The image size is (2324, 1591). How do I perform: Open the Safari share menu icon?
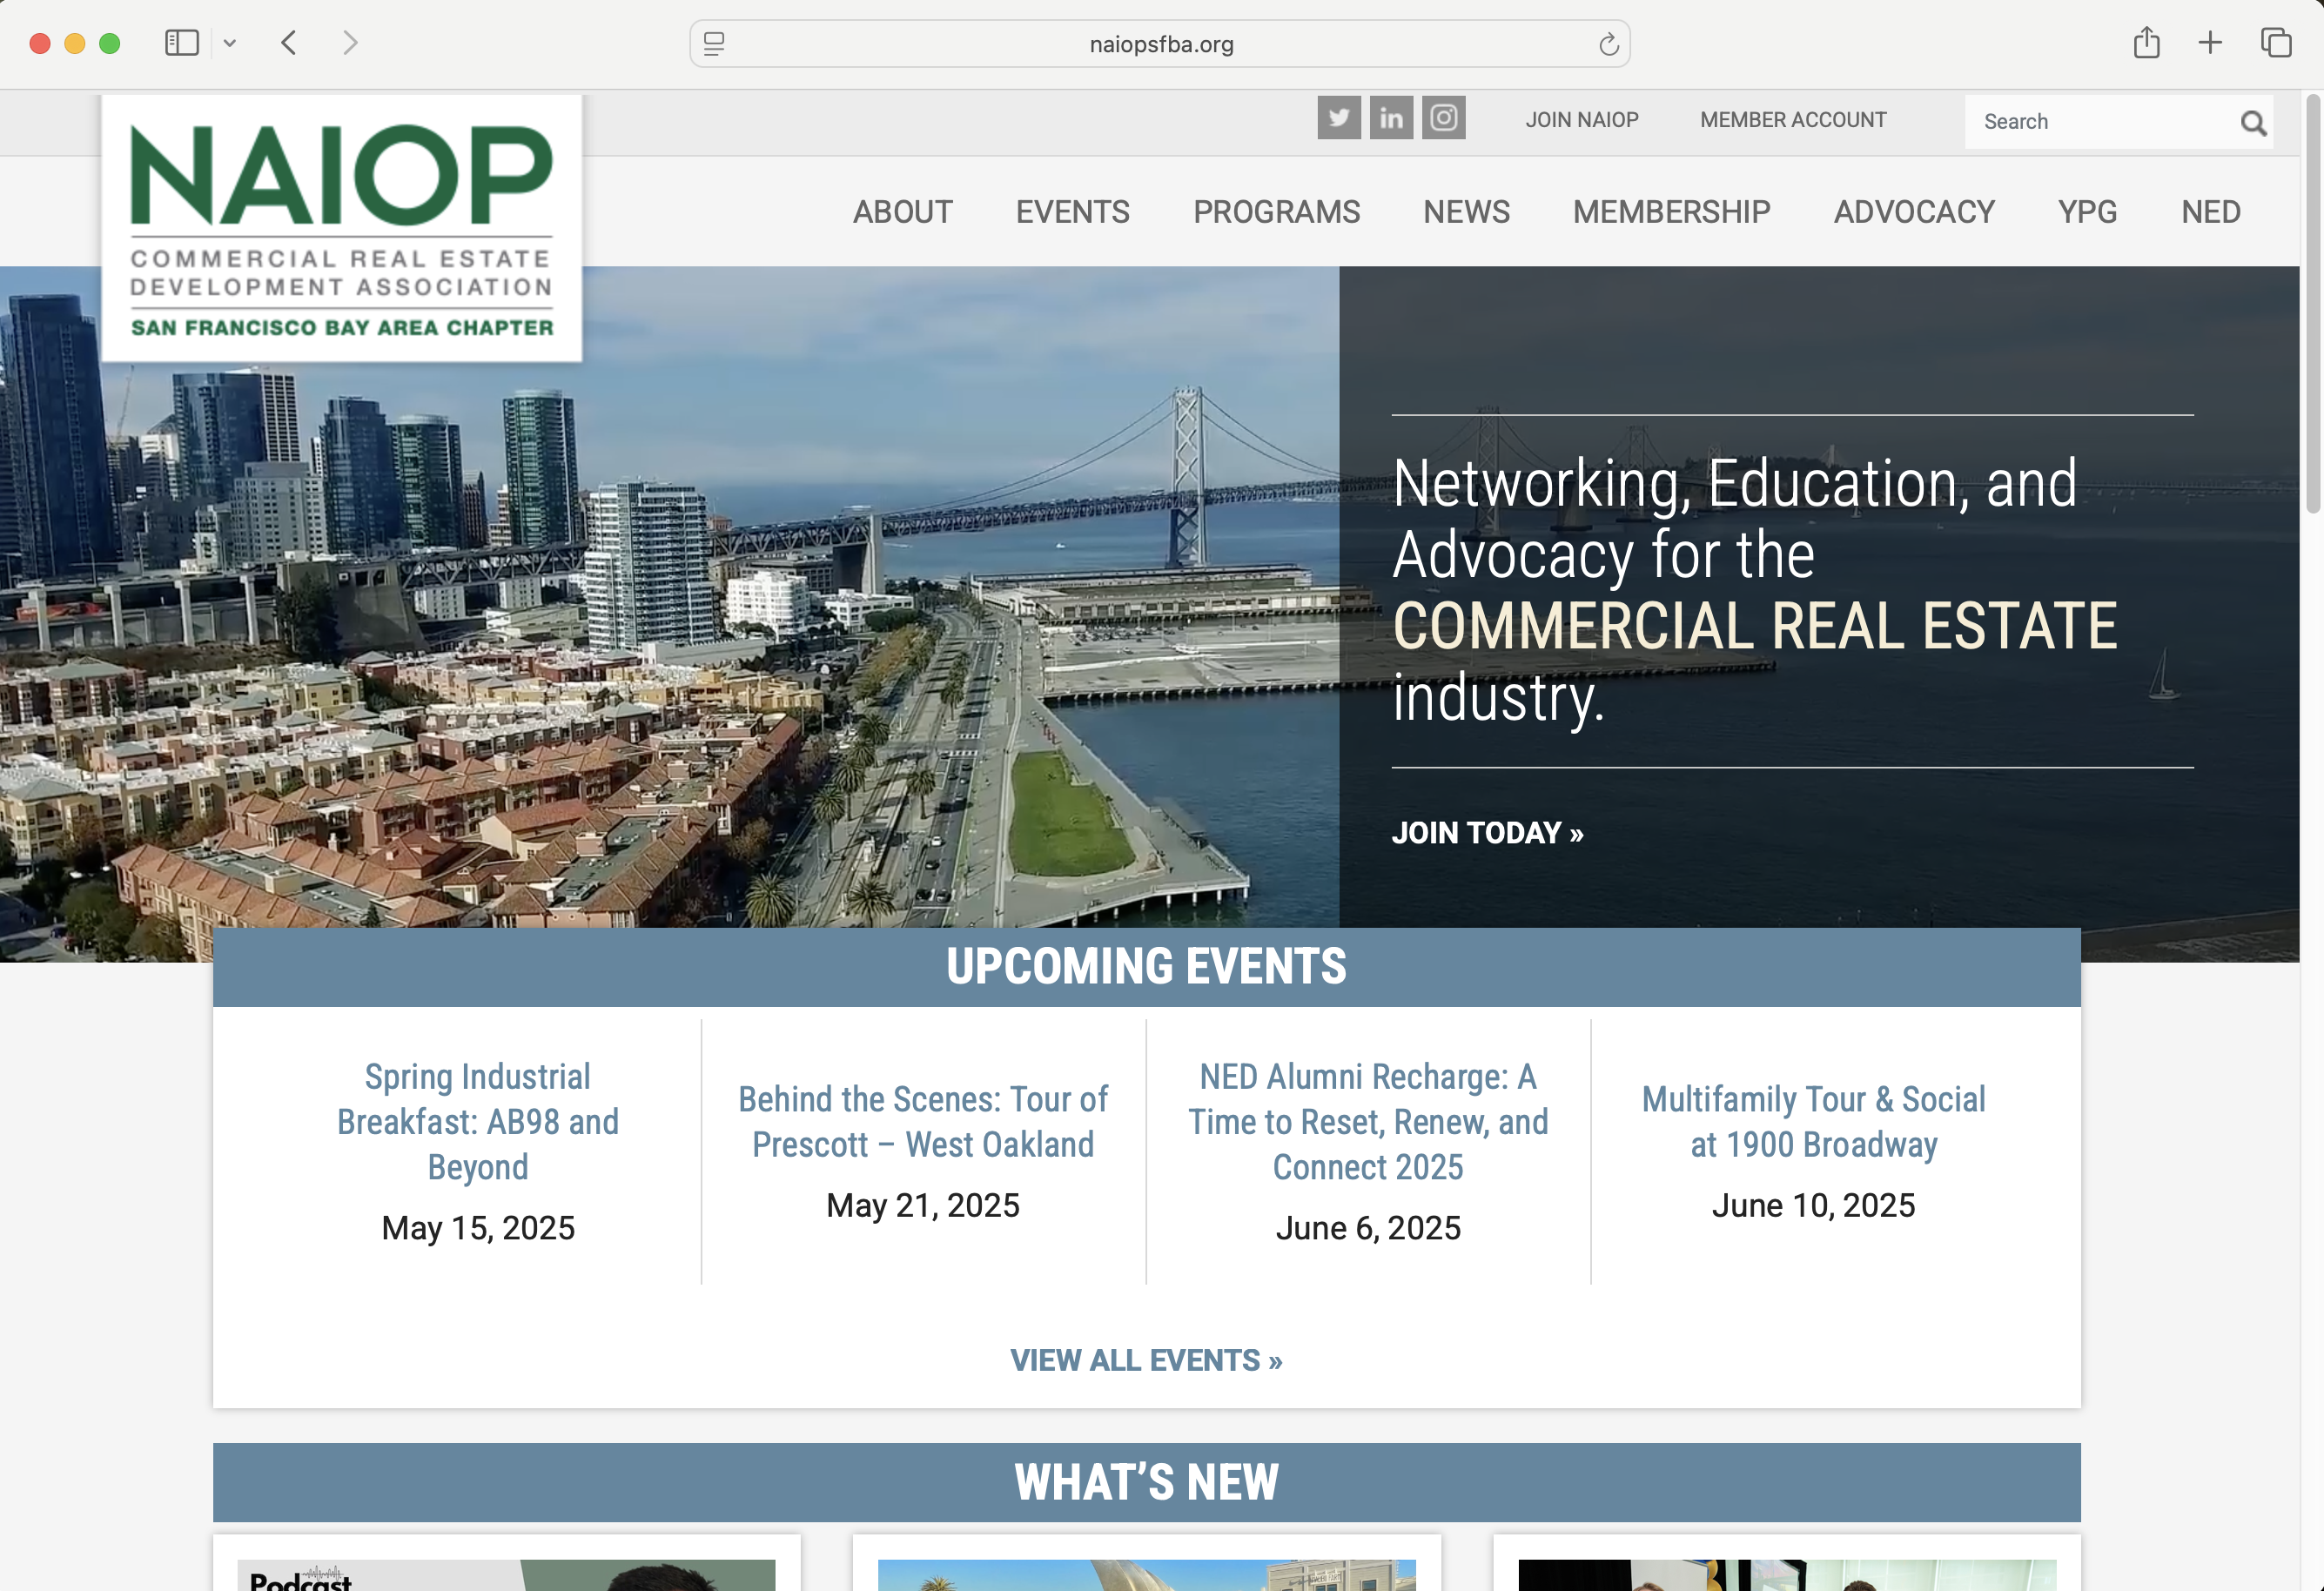[x=2146, y=43]
